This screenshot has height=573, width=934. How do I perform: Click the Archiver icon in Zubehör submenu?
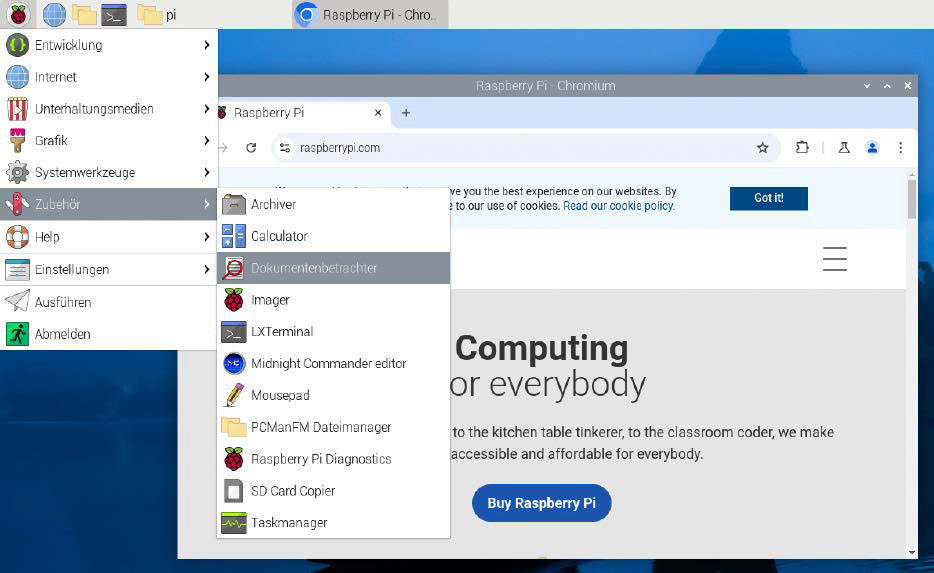234,204
